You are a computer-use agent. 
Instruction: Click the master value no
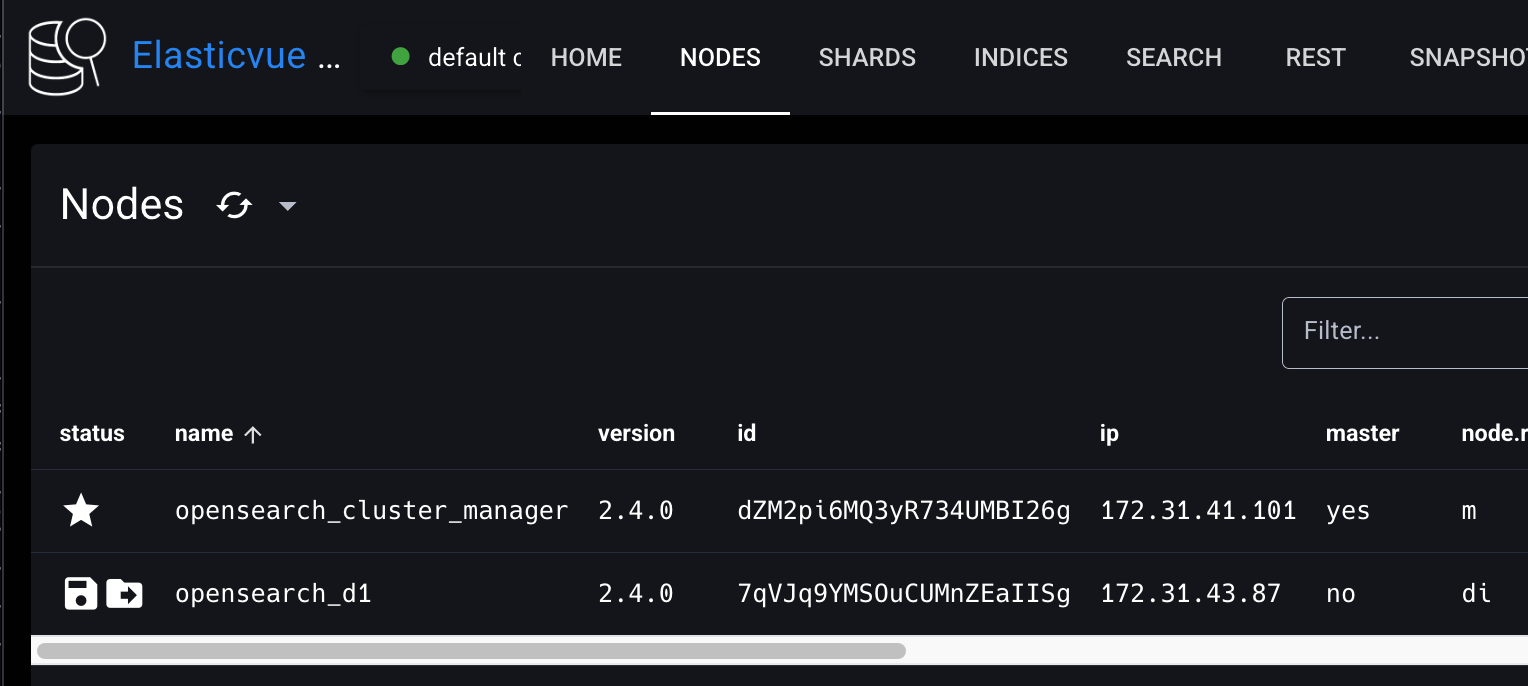tap(1340, 594)
